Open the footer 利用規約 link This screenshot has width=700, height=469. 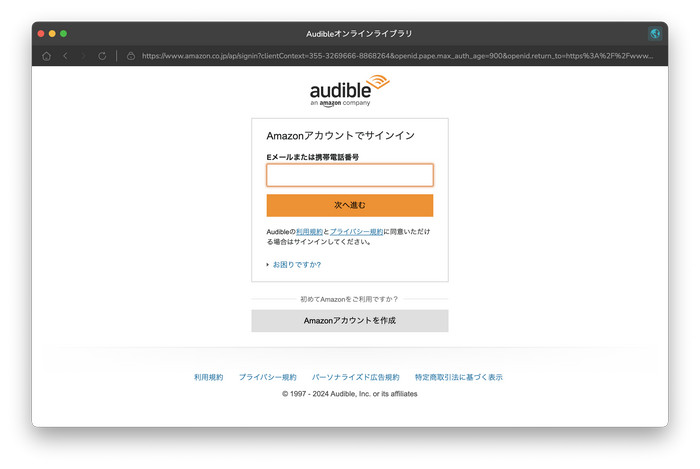click(208, 377)
